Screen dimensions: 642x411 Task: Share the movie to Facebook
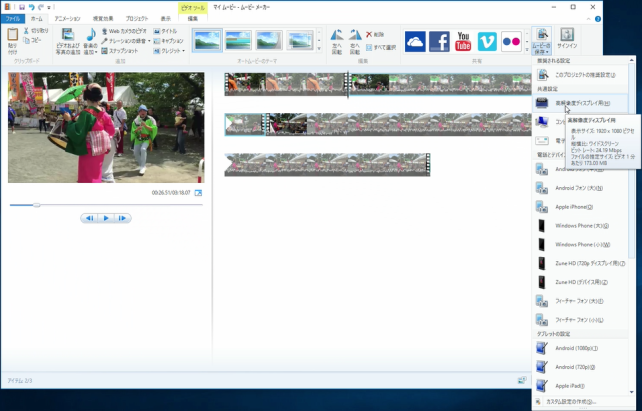tap(439, 41)
